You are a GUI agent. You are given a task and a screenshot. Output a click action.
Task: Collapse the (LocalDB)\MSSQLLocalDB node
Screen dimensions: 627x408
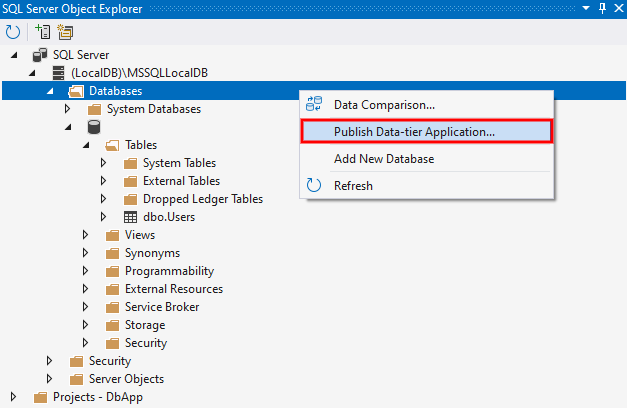[32, 73]
